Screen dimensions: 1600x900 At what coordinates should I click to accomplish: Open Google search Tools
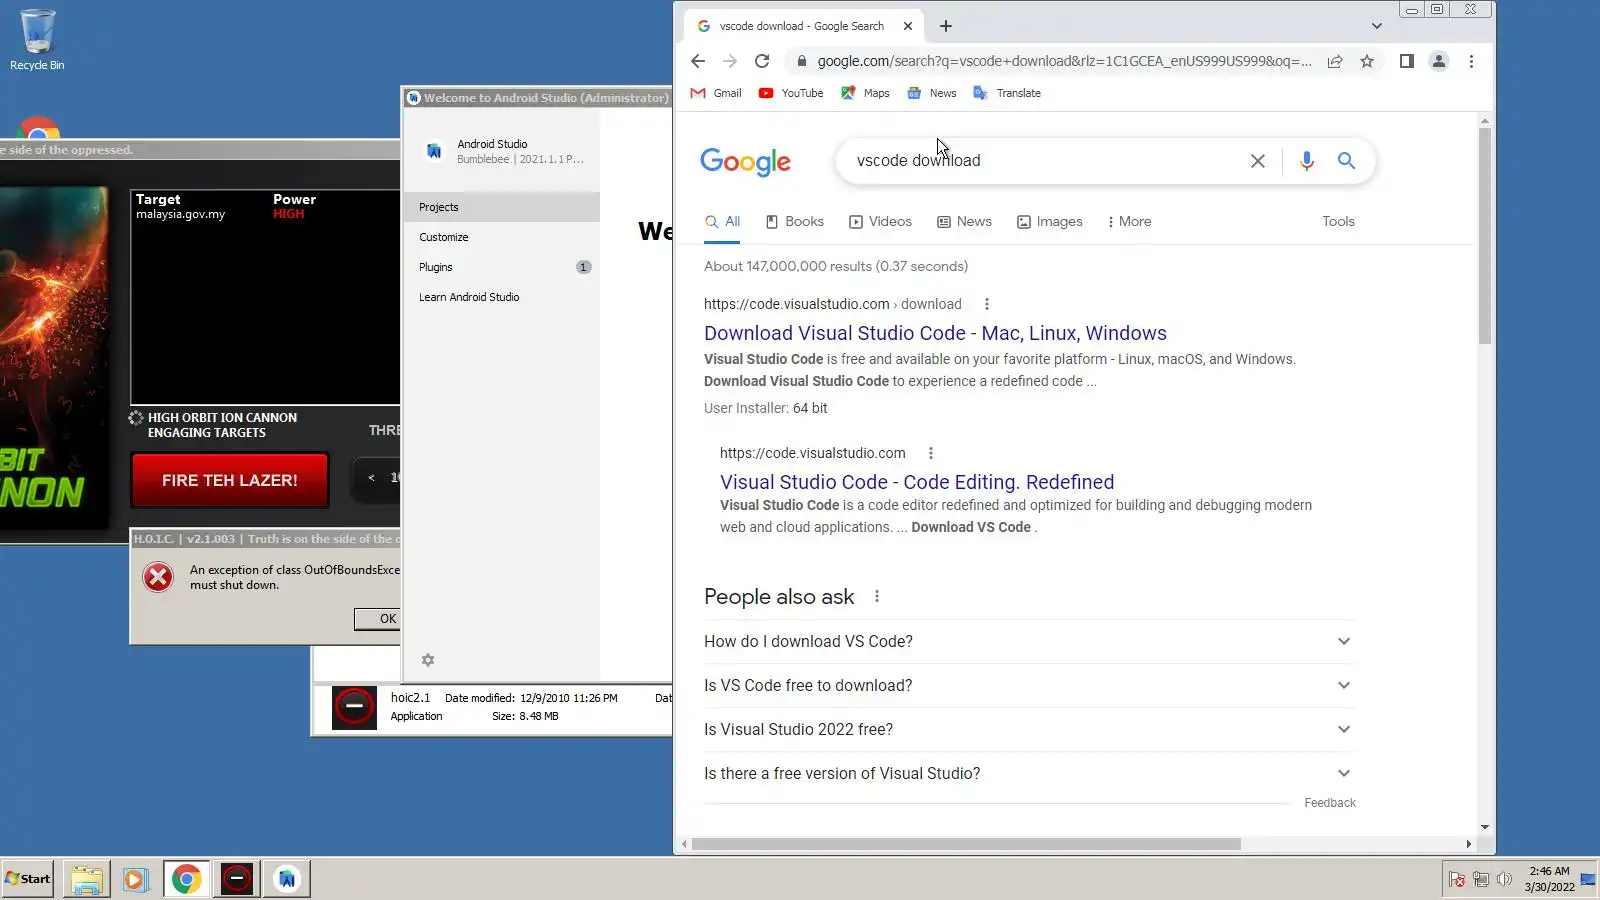pyautogui.click(x=1338, y=222)
